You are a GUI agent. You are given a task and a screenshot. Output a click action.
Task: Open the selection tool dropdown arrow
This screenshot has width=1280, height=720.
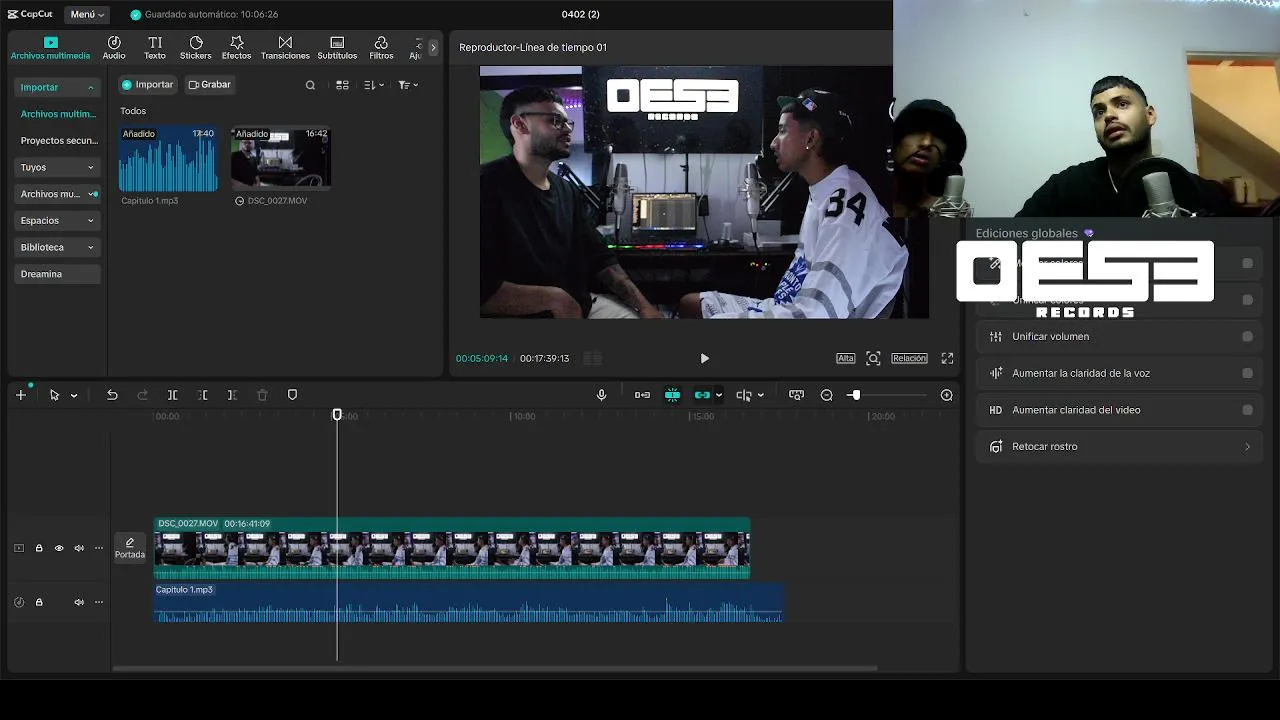pos(74,396)
